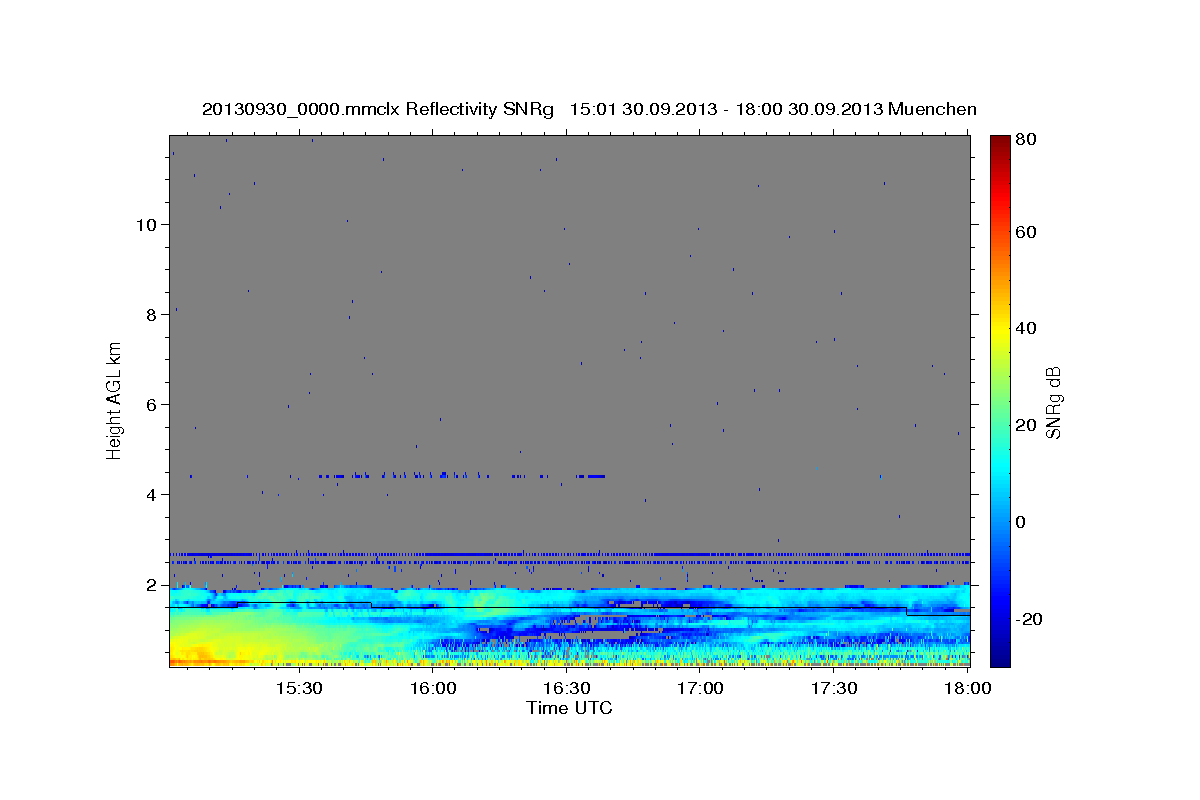
Task: Select the 16:00 time tick label
Action: coord(433,688)
